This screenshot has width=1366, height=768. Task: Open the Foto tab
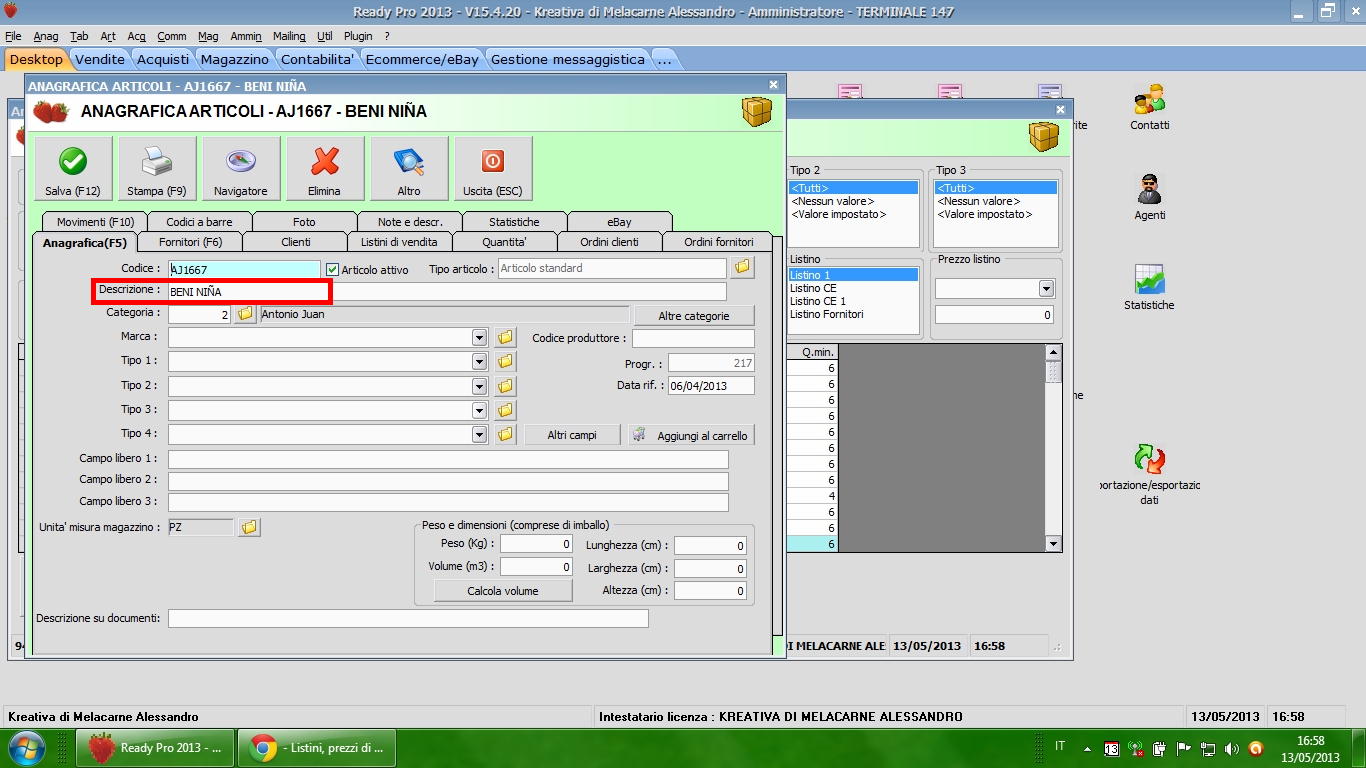tap(304, 222)
